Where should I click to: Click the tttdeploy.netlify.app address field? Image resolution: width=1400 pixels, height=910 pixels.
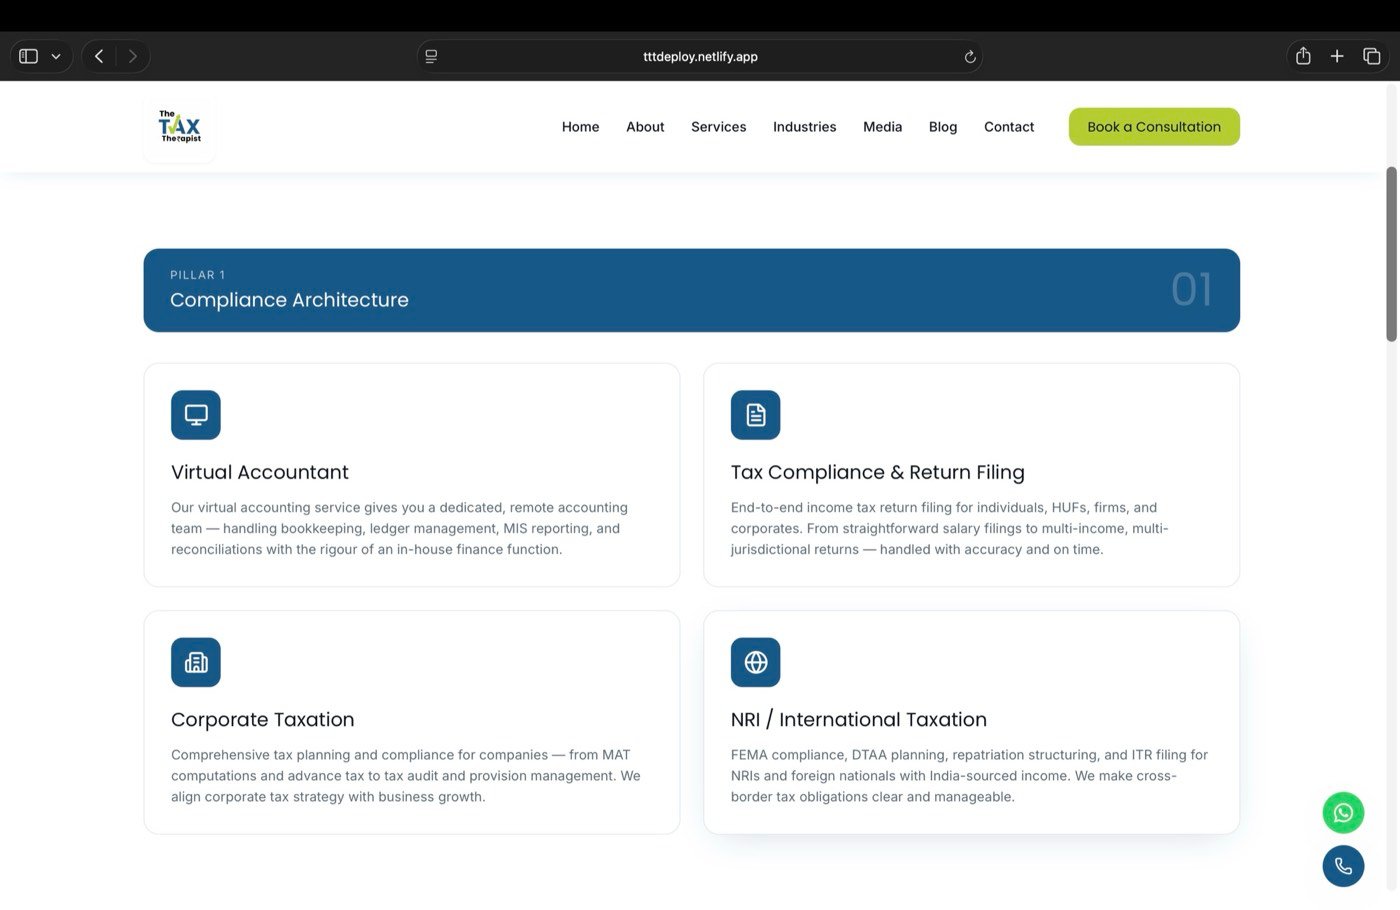point(700,56)
